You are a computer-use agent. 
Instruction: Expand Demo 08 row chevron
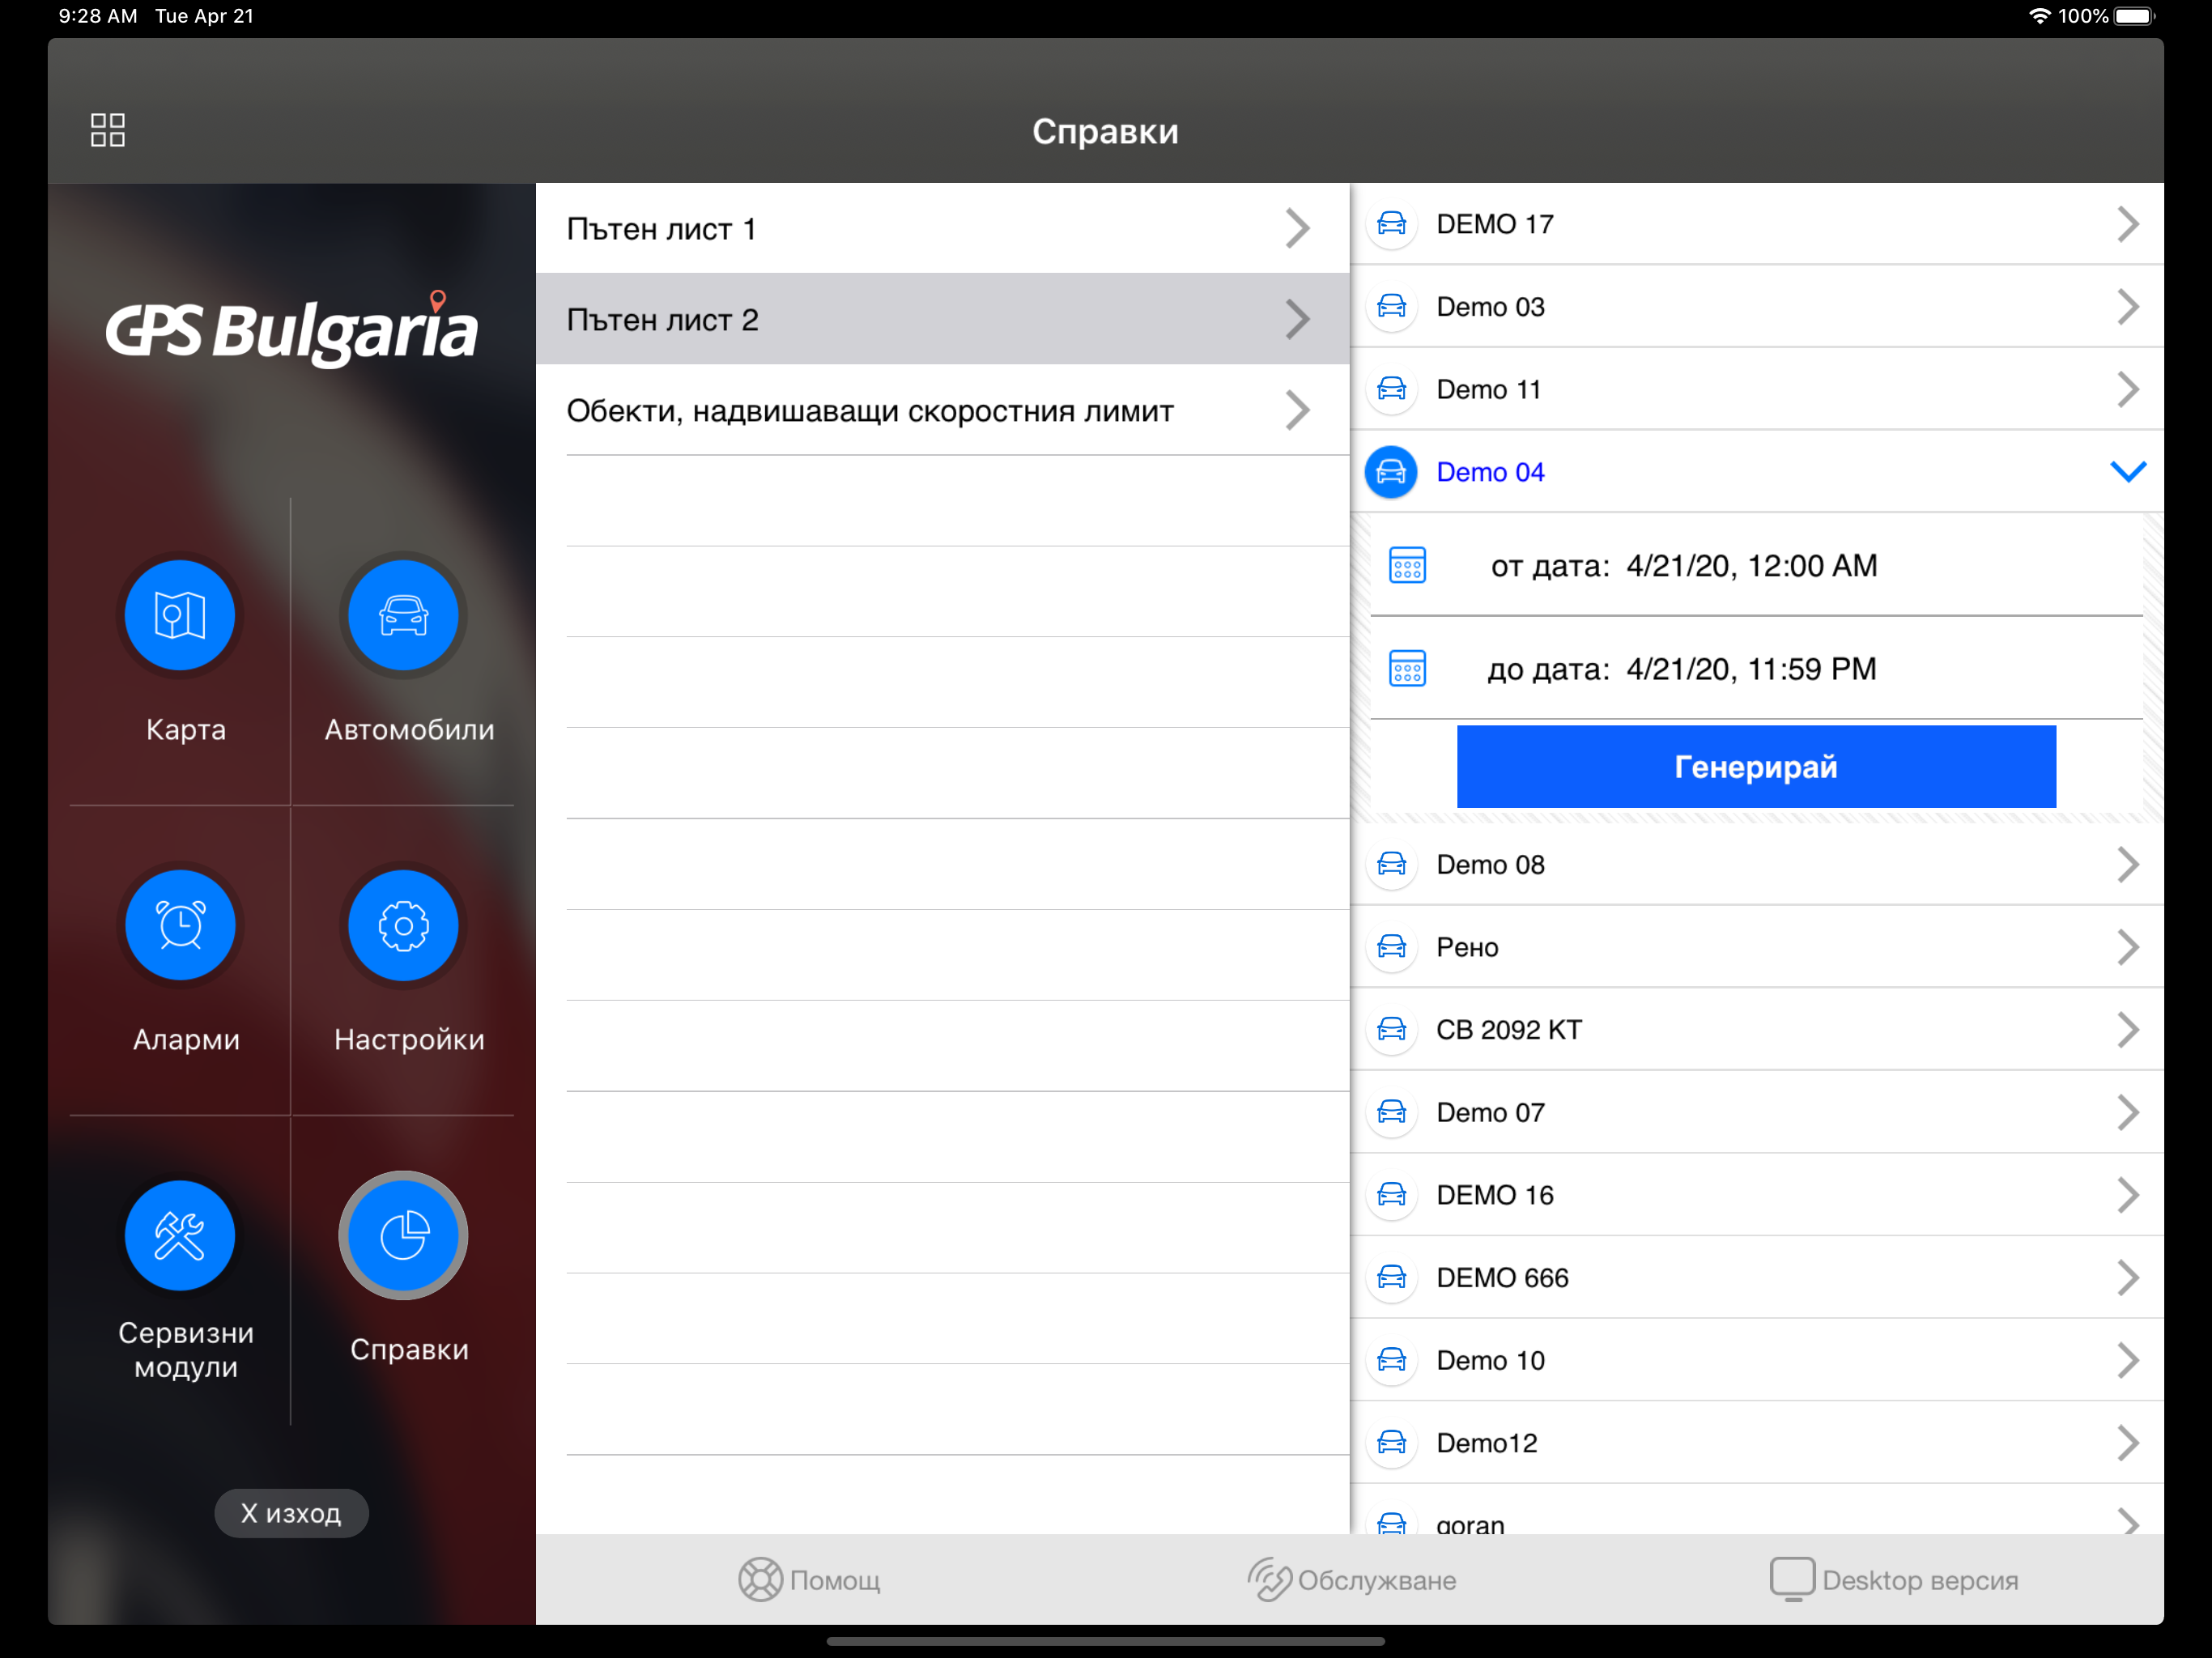2128,864
